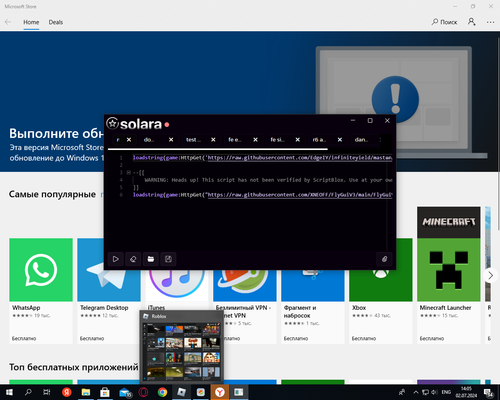Show next apps with the carousel right chevron
The height and width of the screenshot is (400, 500).
coord(490,275)
